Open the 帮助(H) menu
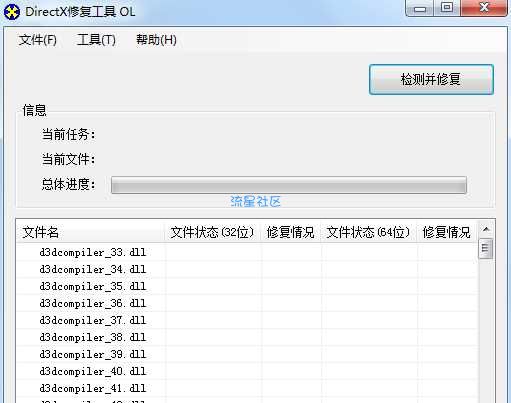Image resolution: width=511 pixels, height=403 pixels. 156,40
